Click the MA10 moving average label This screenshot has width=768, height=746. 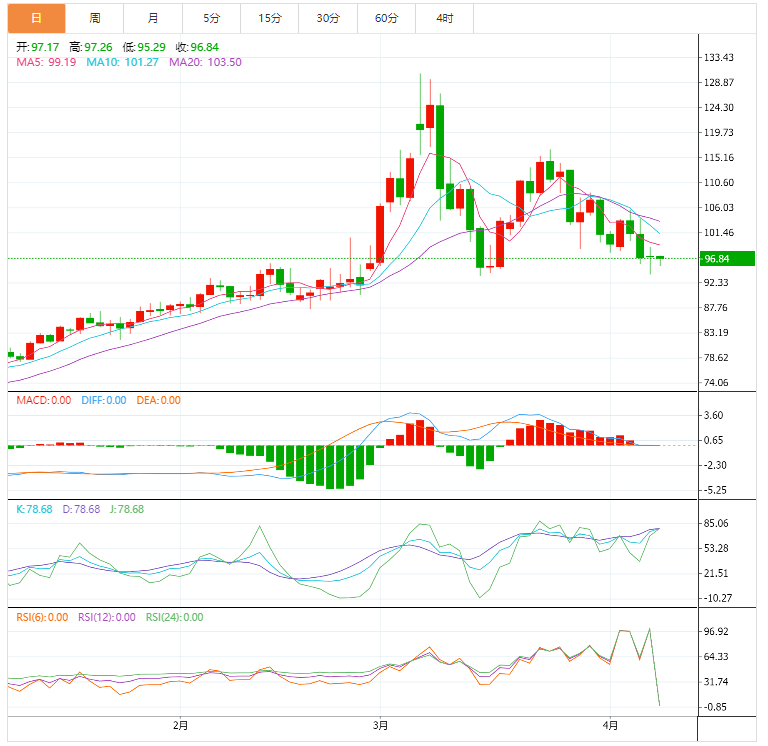(122, 62)
